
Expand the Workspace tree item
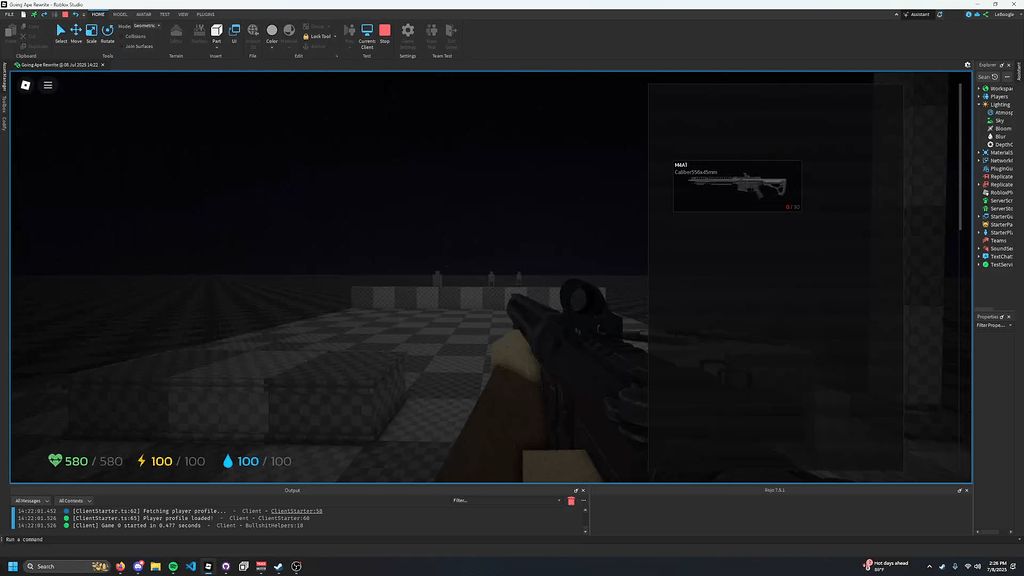[x=978, y=89]
